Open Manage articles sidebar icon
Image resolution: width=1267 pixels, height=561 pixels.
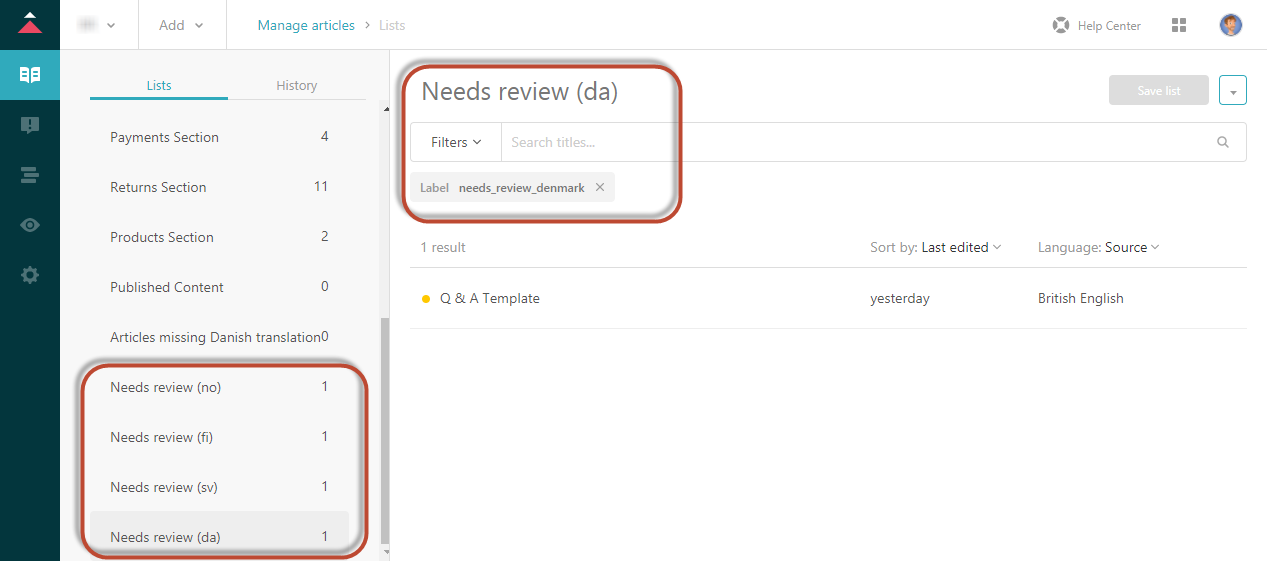click(x=30, y=75)
